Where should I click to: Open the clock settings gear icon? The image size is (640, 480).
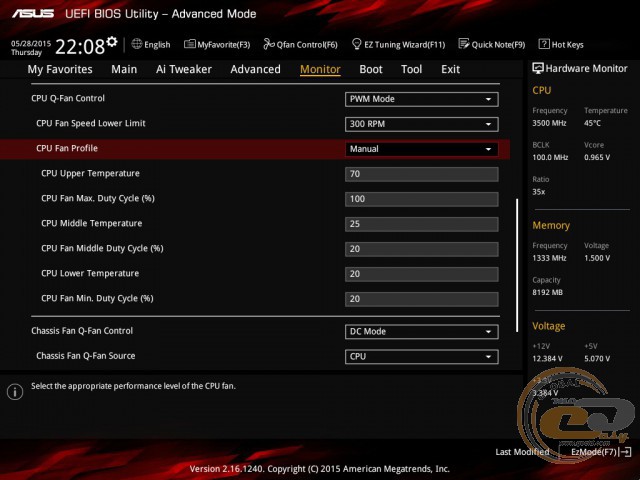pyautogui.click(x=112, y=42)
